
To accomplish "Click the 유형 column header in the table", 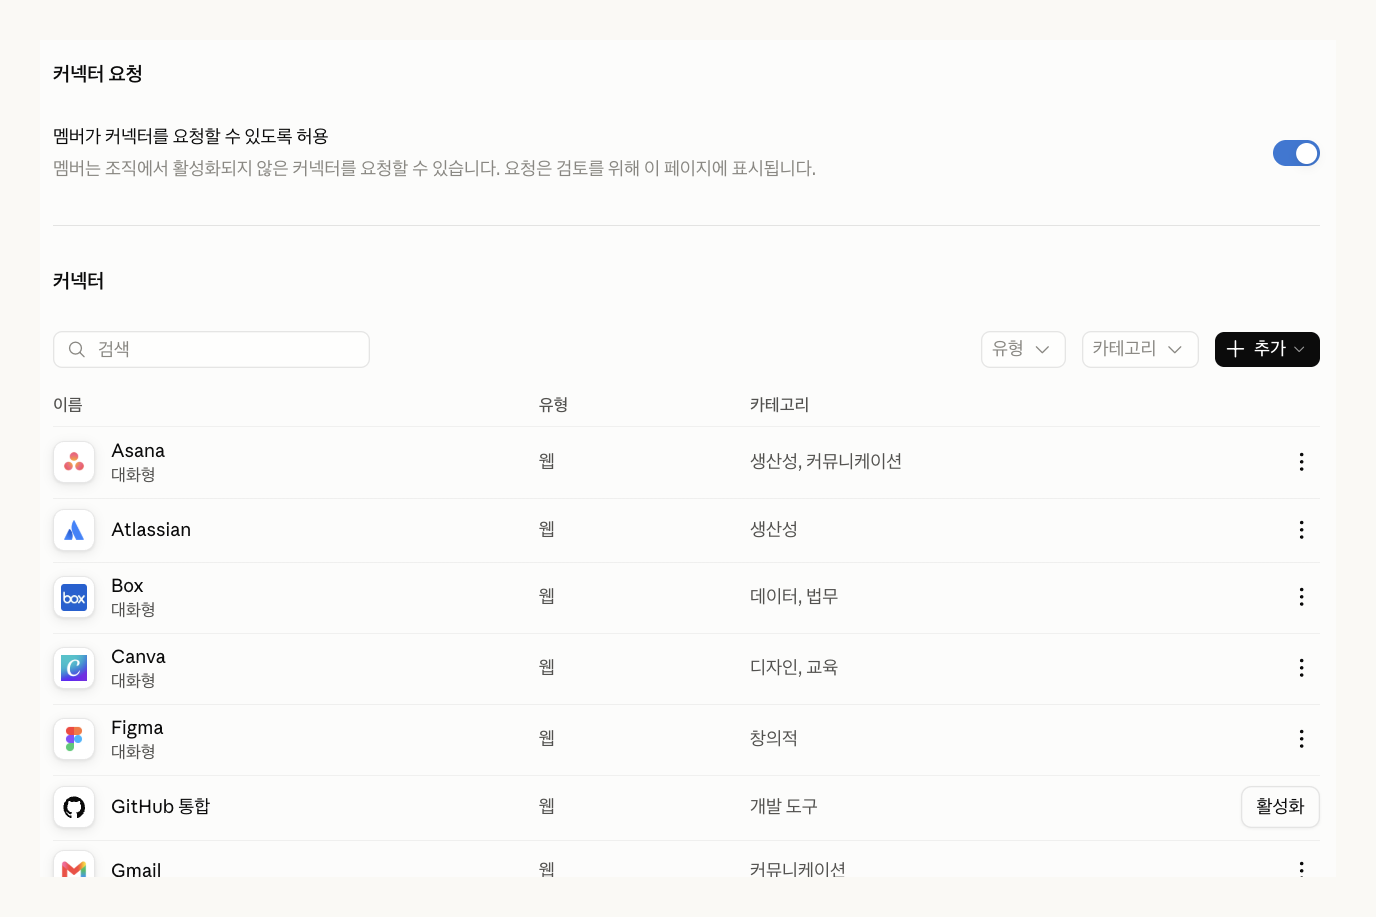I will [x=553, y=405].
